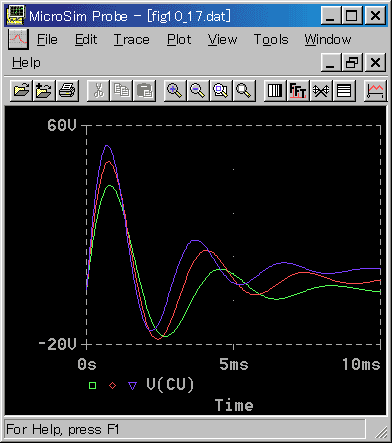Open the Trace menu
The image size is (392, 443).
point(132,40)
